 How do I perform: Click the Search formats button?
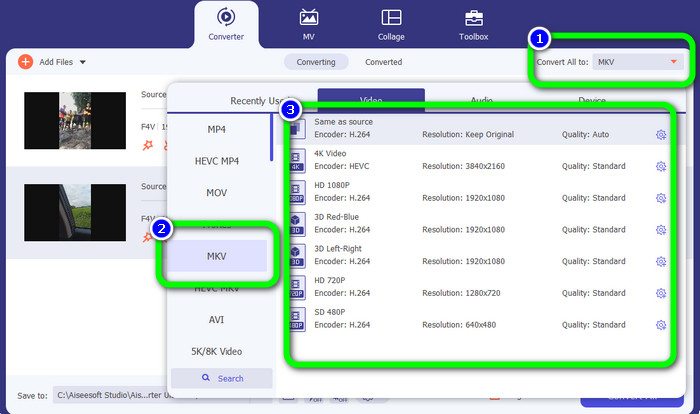(221, 378)
